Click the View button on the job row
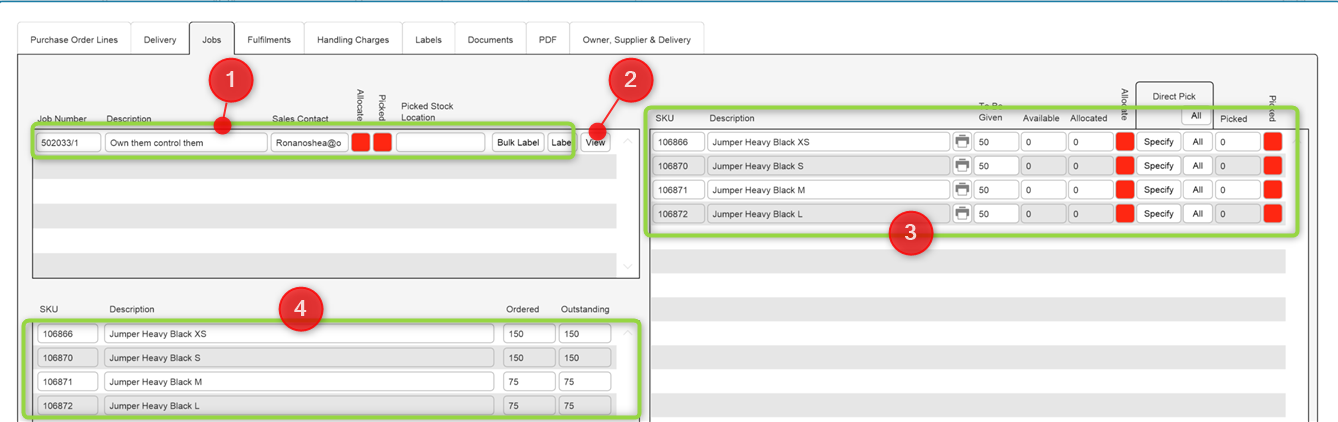The image size is (1338, 422). [595, 142]
